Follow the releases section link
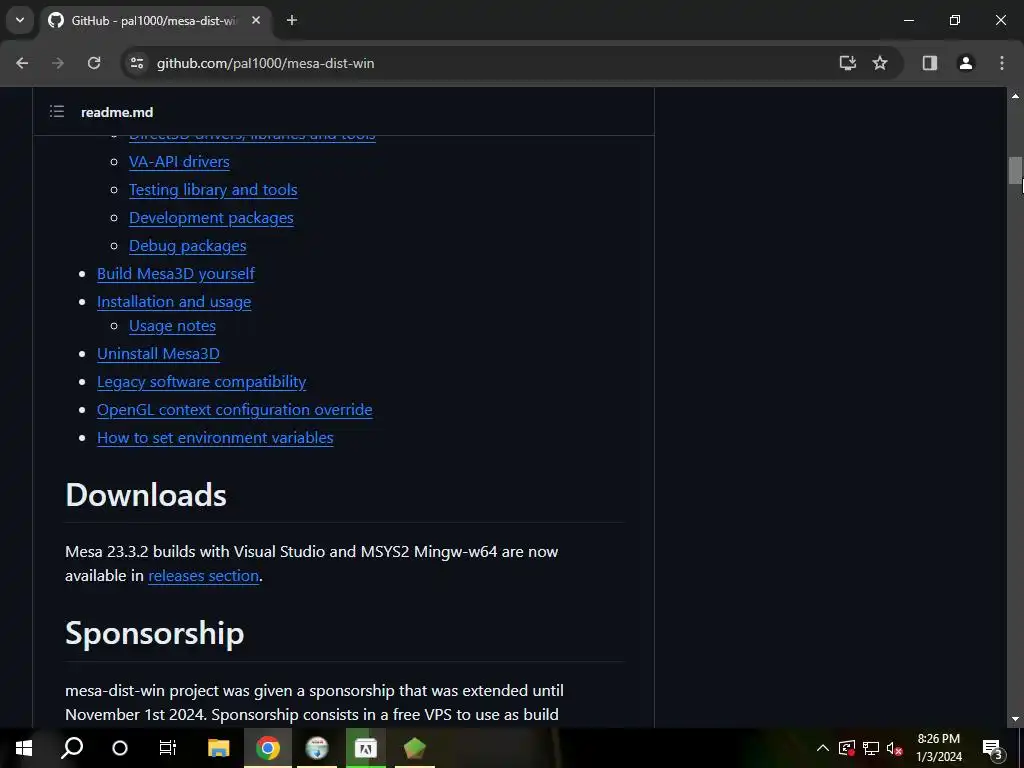This screenshot has width=1024, height=768. [203, 575]
